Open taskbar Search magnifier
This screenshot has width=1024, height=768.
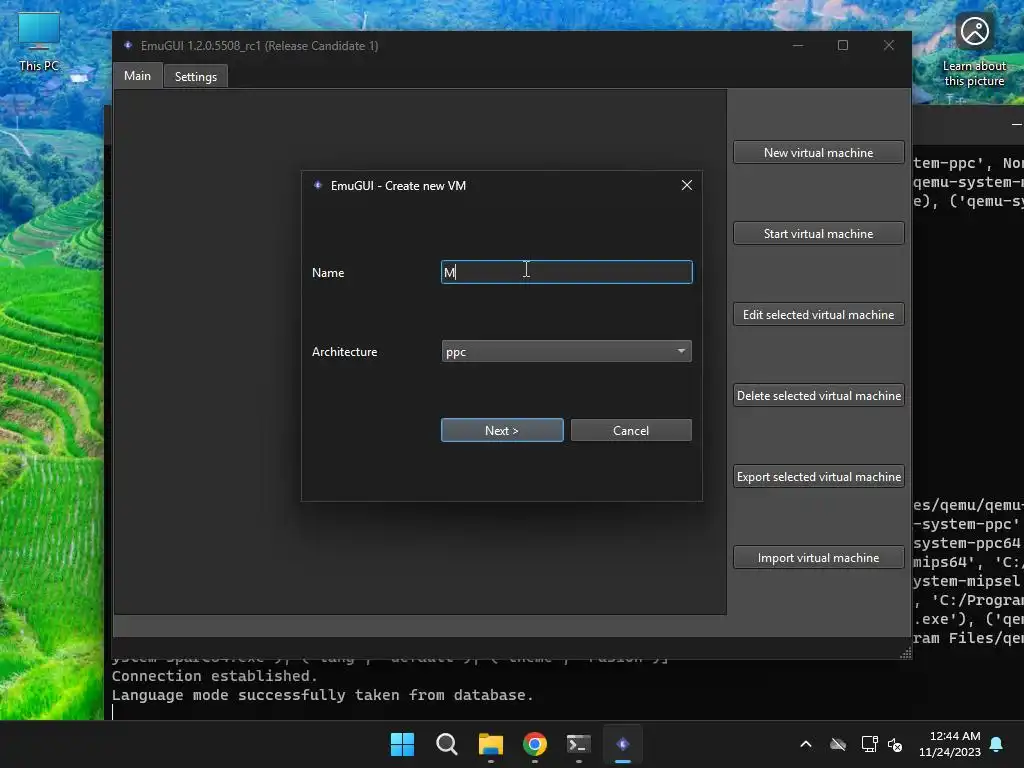(447, 744)
